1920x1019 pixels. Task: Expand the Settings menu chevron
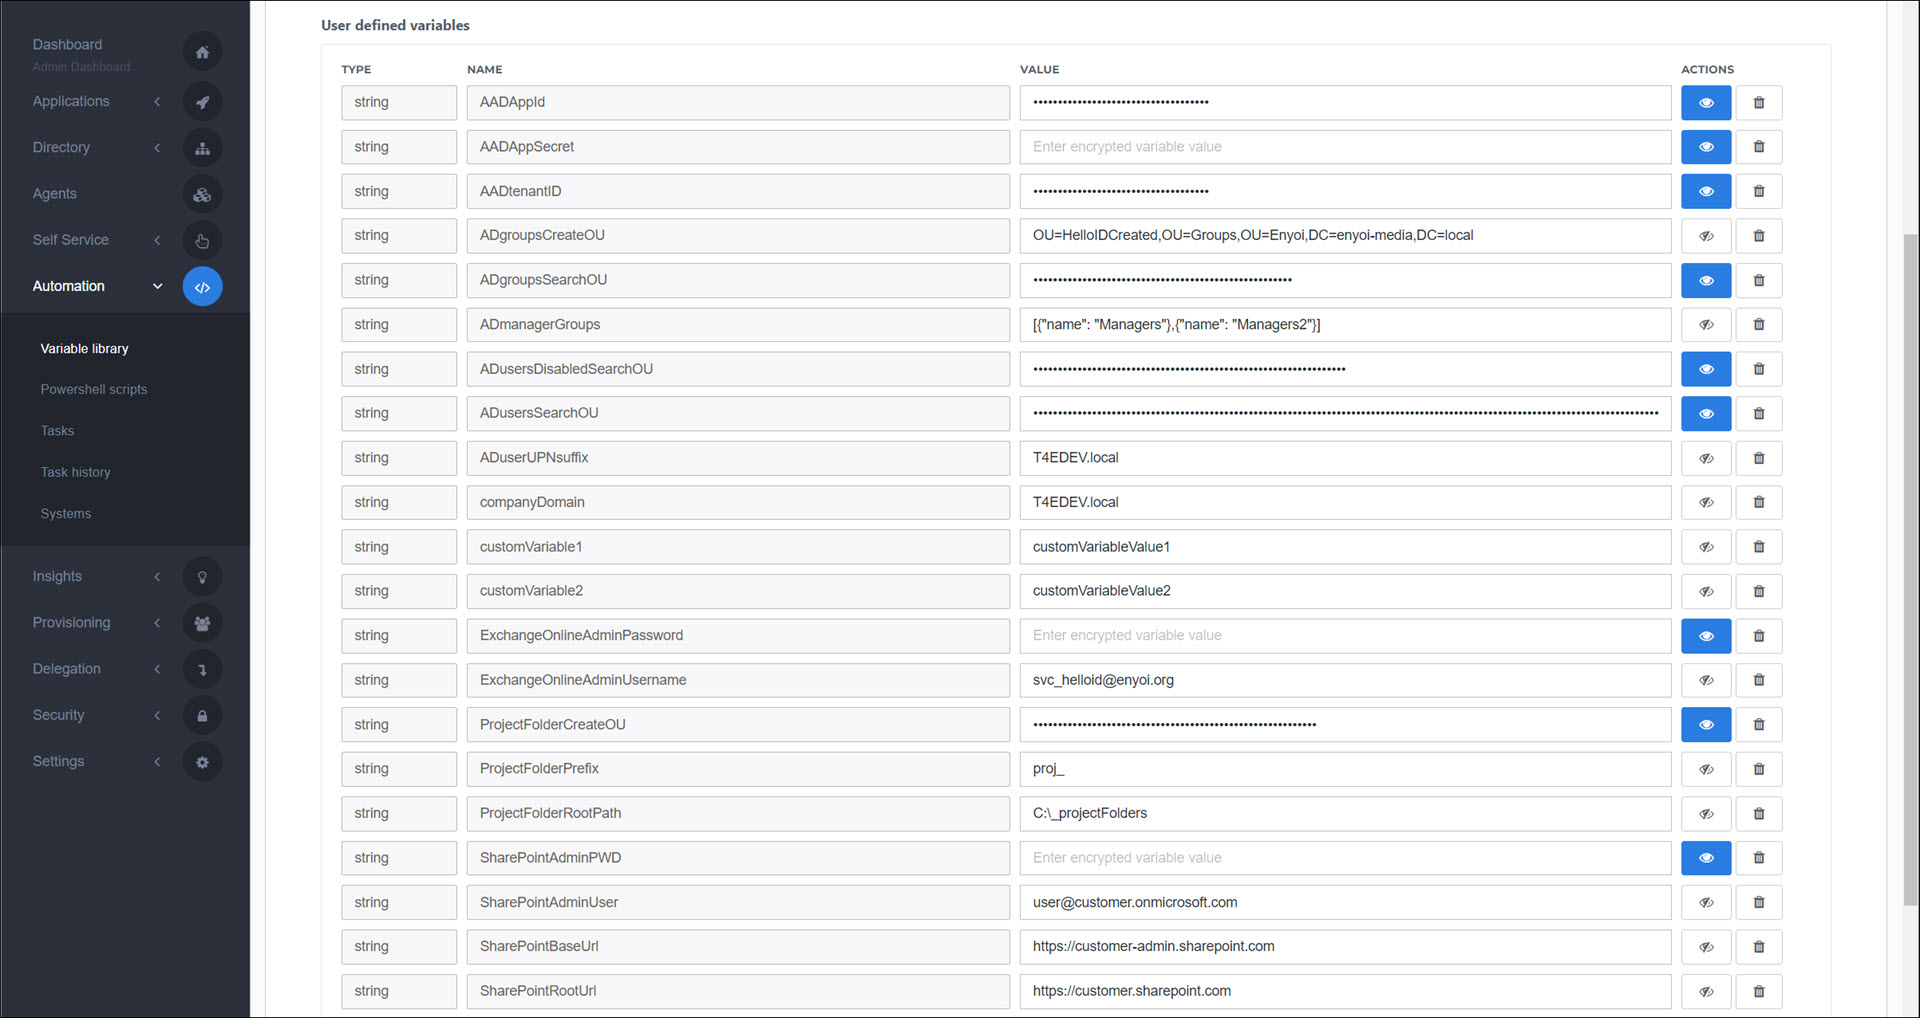[x=157, y=762]
